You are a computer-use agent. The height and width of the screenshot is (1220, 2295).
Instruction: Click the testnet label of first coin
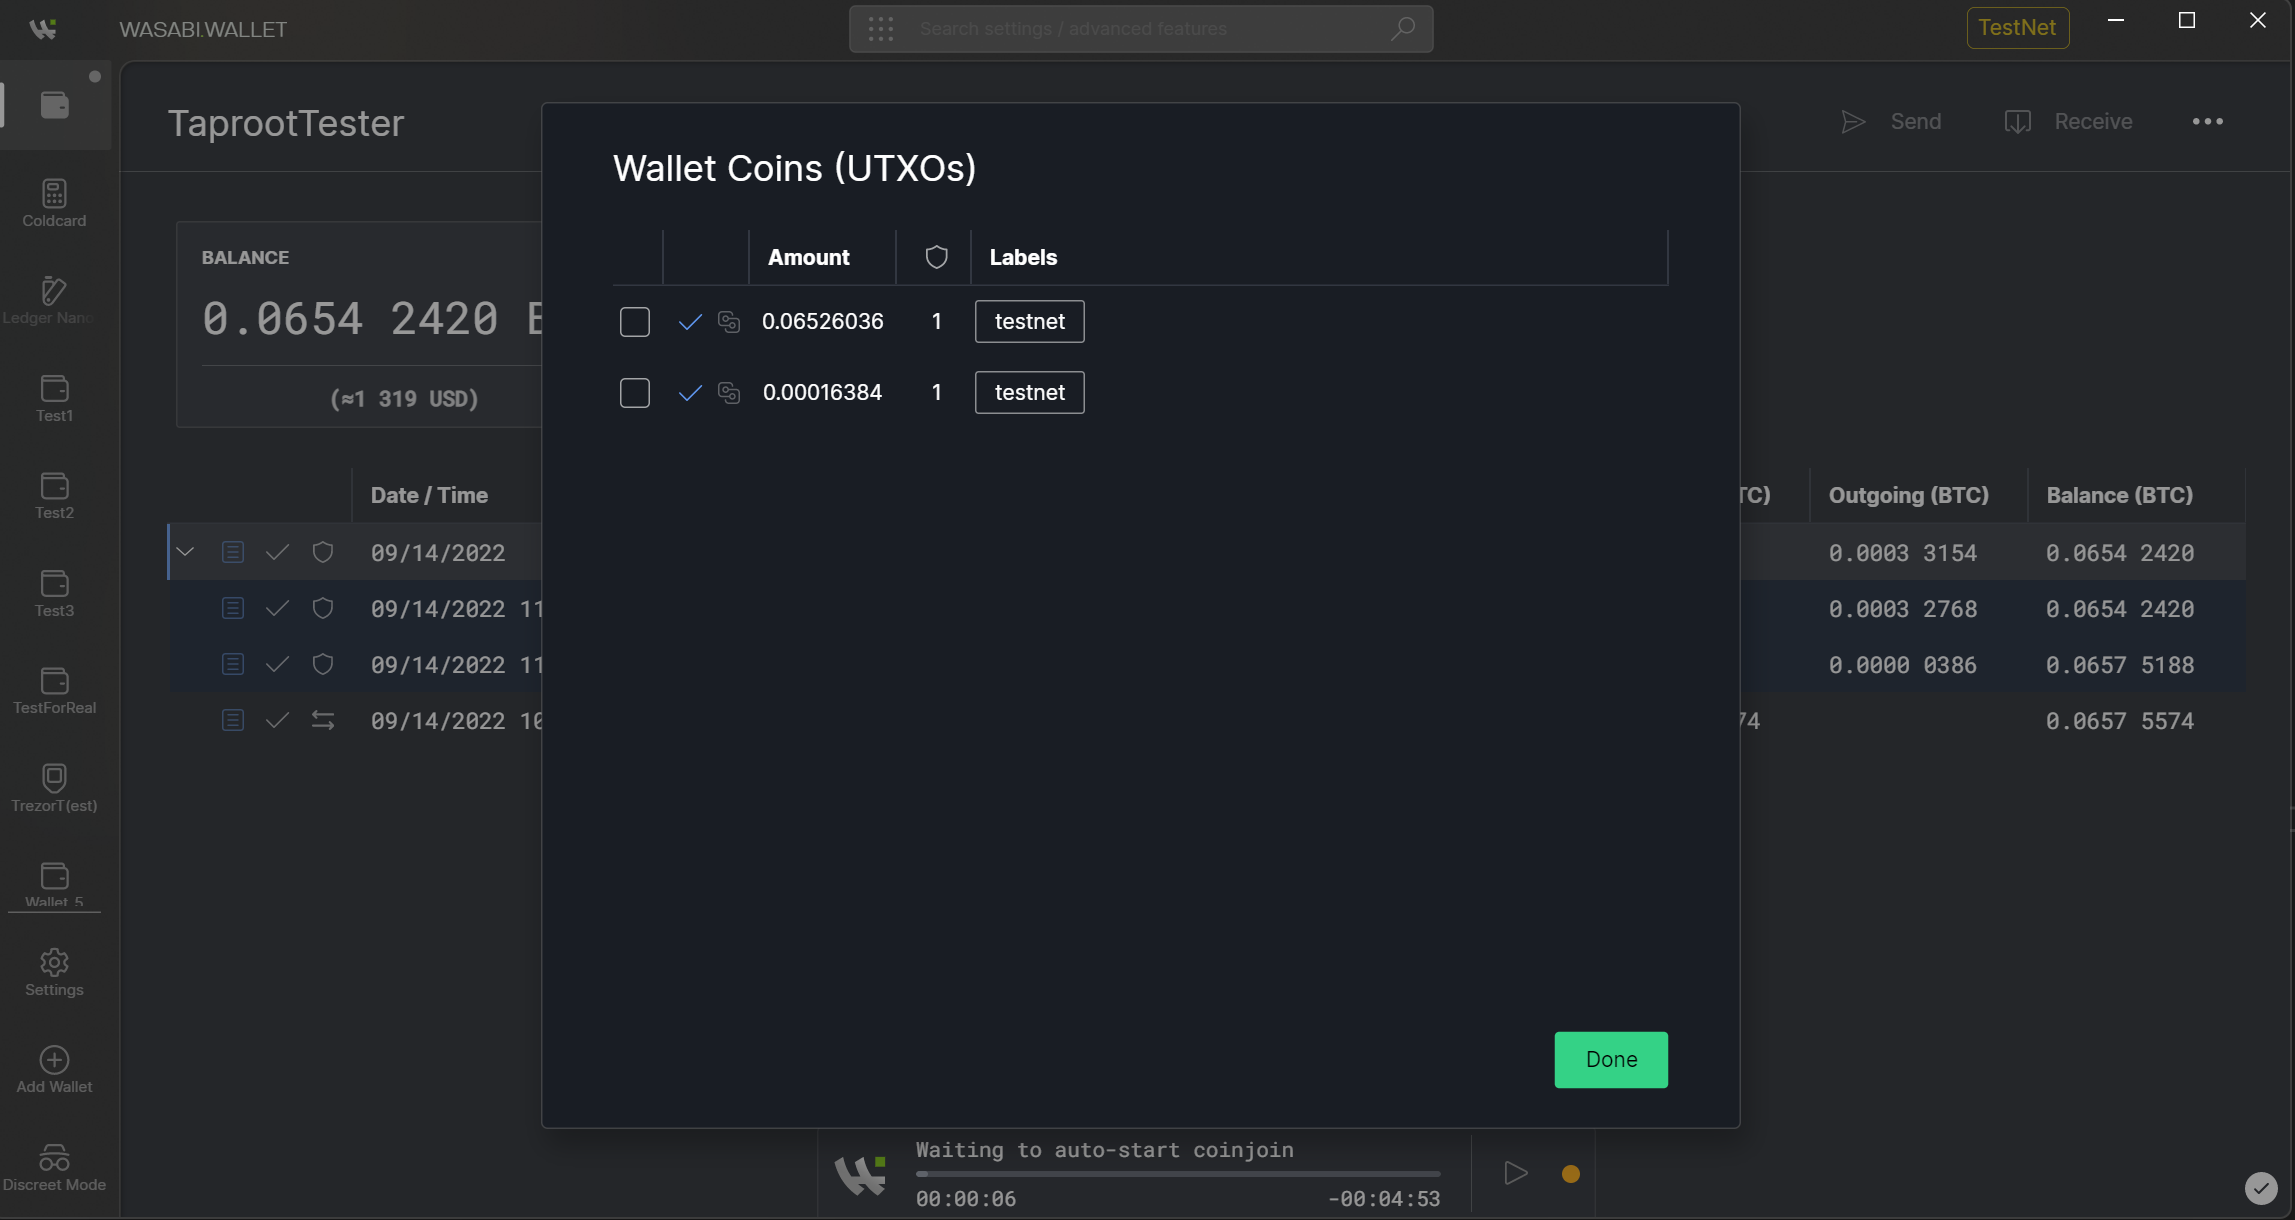pyautogui.click(x=1029, y=322)
